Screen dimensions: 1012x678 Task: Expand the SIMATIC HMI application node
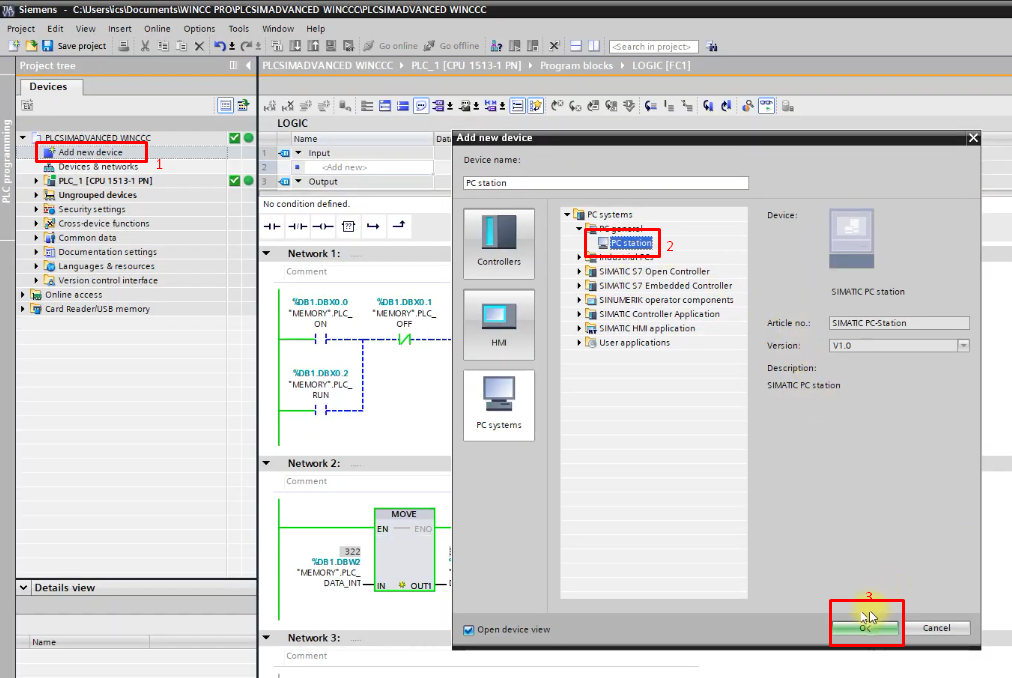(x=580, y=328)
